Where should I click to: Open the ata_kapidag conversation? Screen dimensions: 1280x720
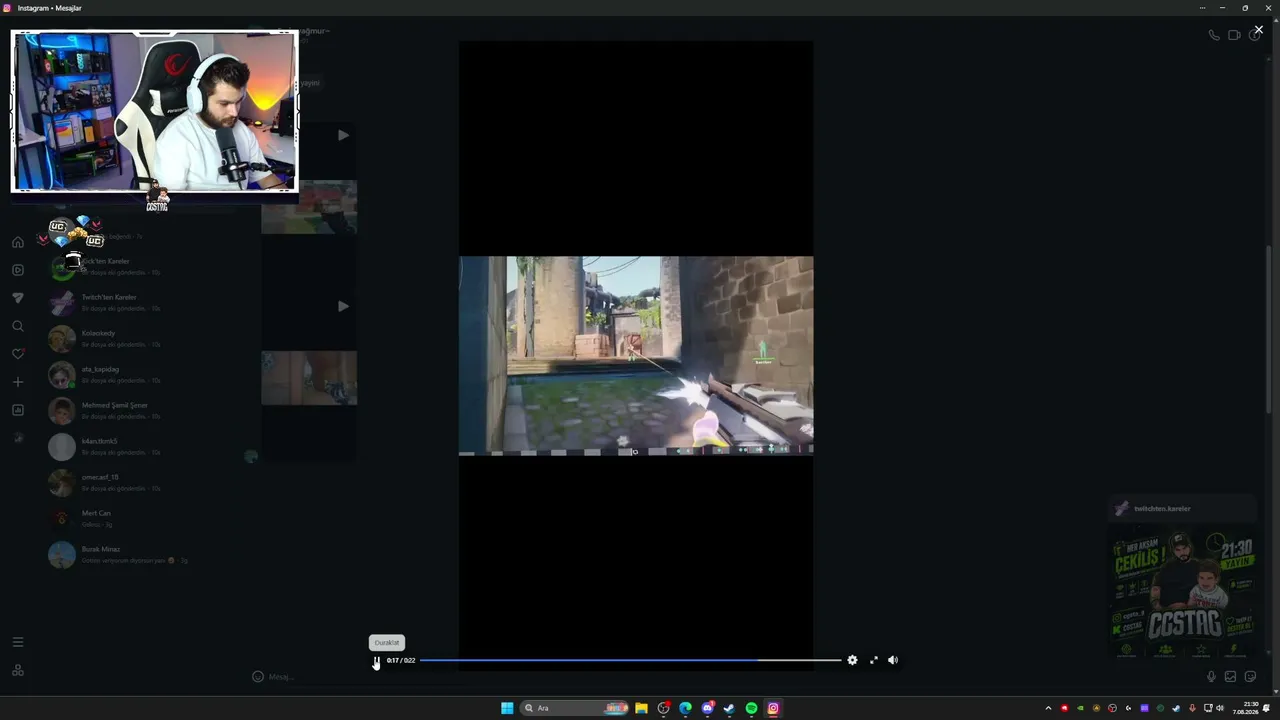(x=140, y=375)
